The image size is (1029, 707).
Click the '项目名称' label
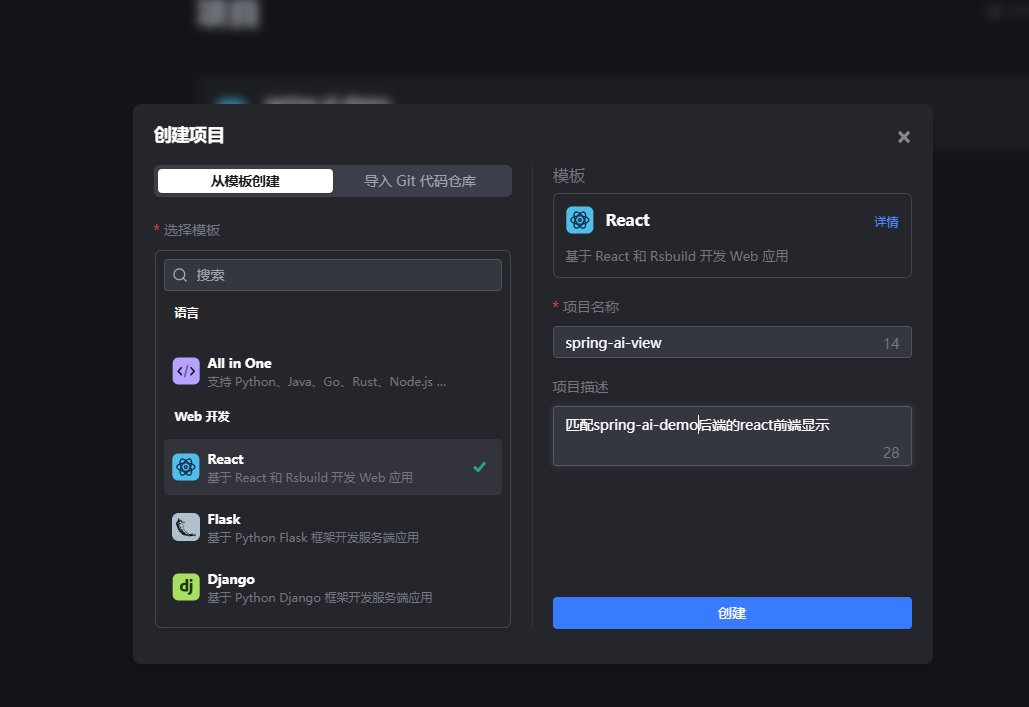(x=591, y=307)
